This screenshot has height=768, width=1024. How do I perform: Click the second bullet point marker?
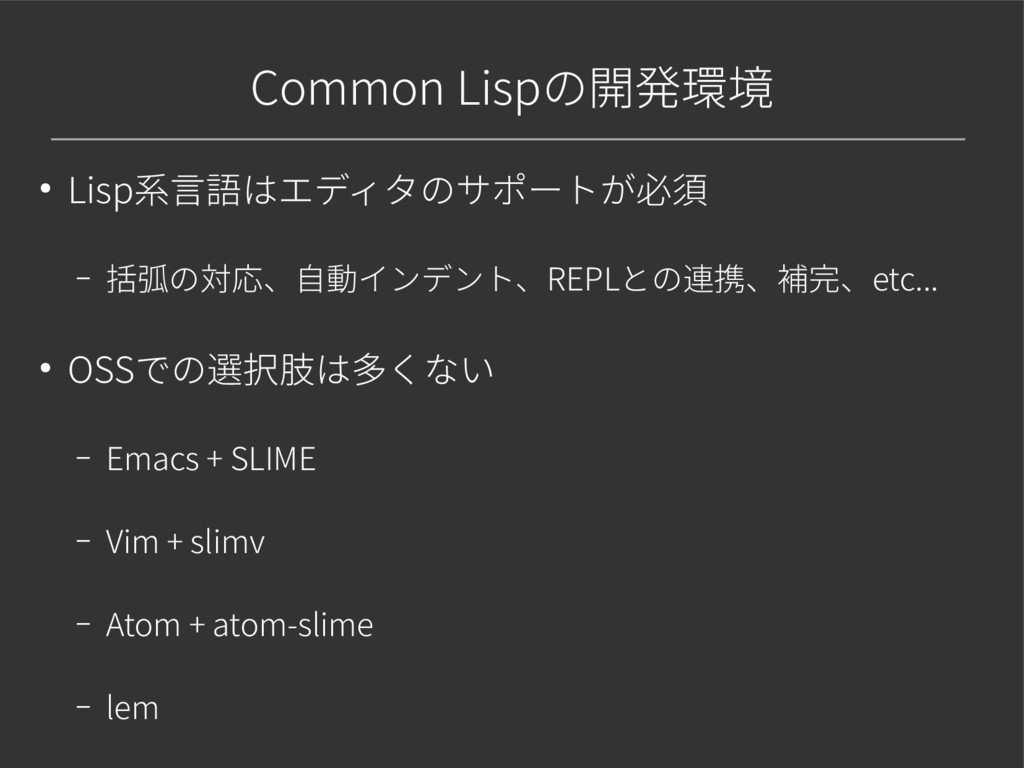click(x=44, y=368)
